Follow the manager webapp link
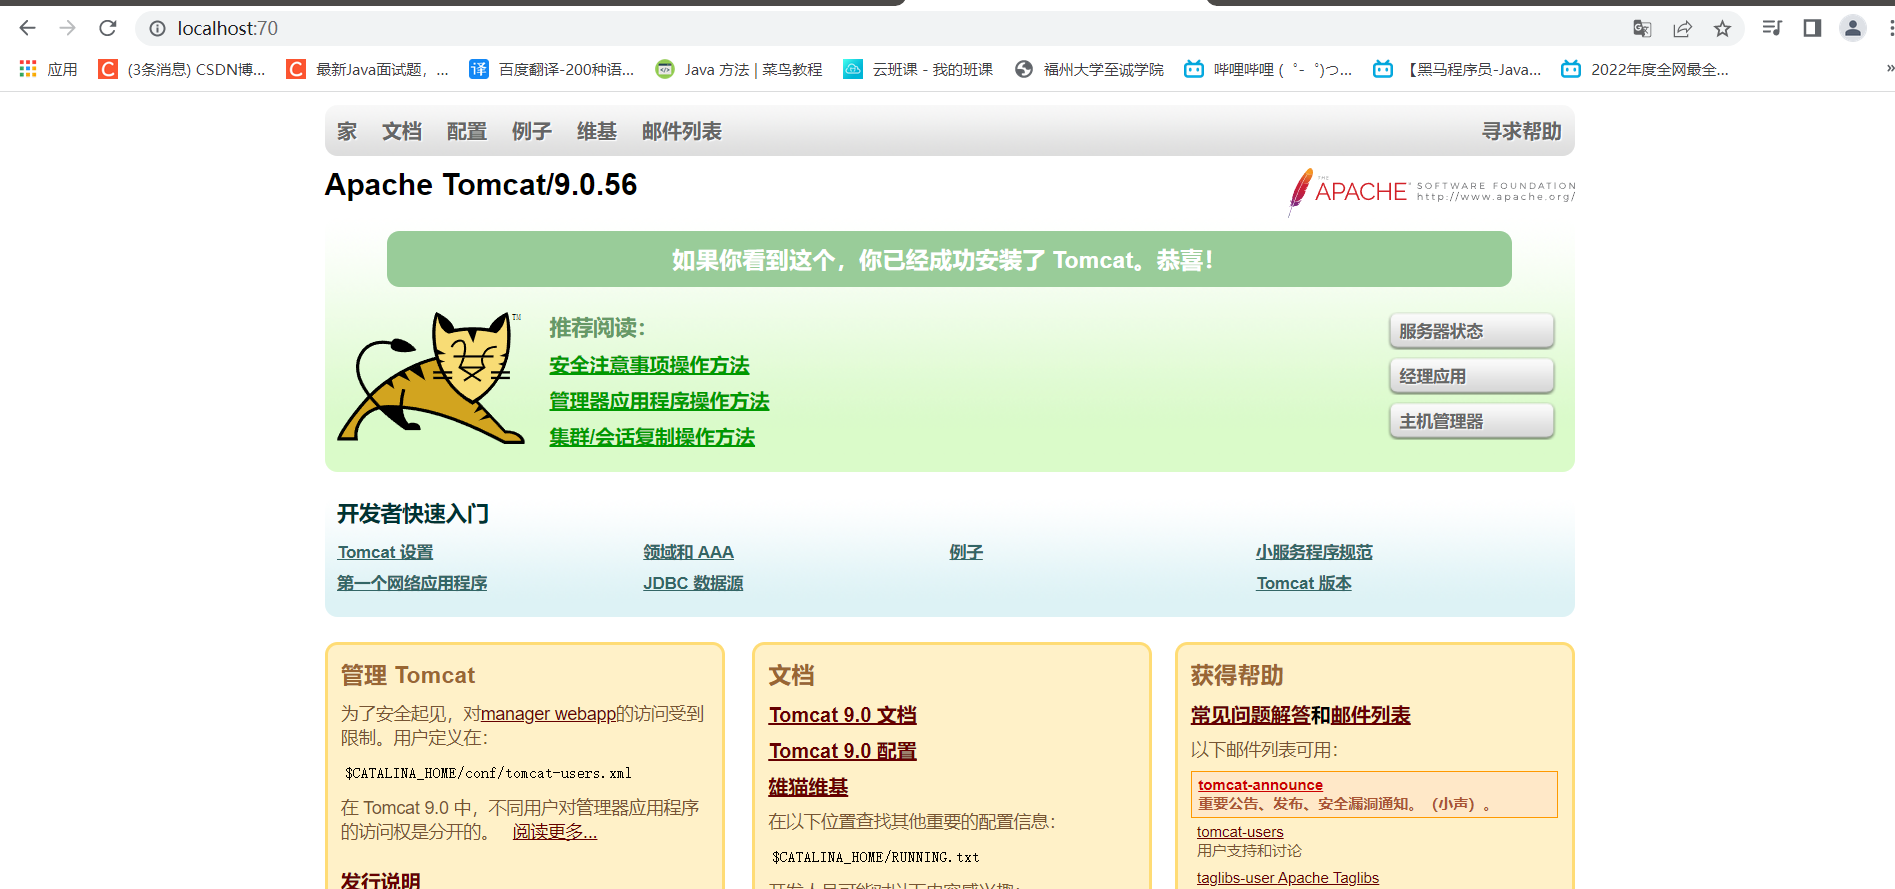The image size is (1895, 889). 548,714
